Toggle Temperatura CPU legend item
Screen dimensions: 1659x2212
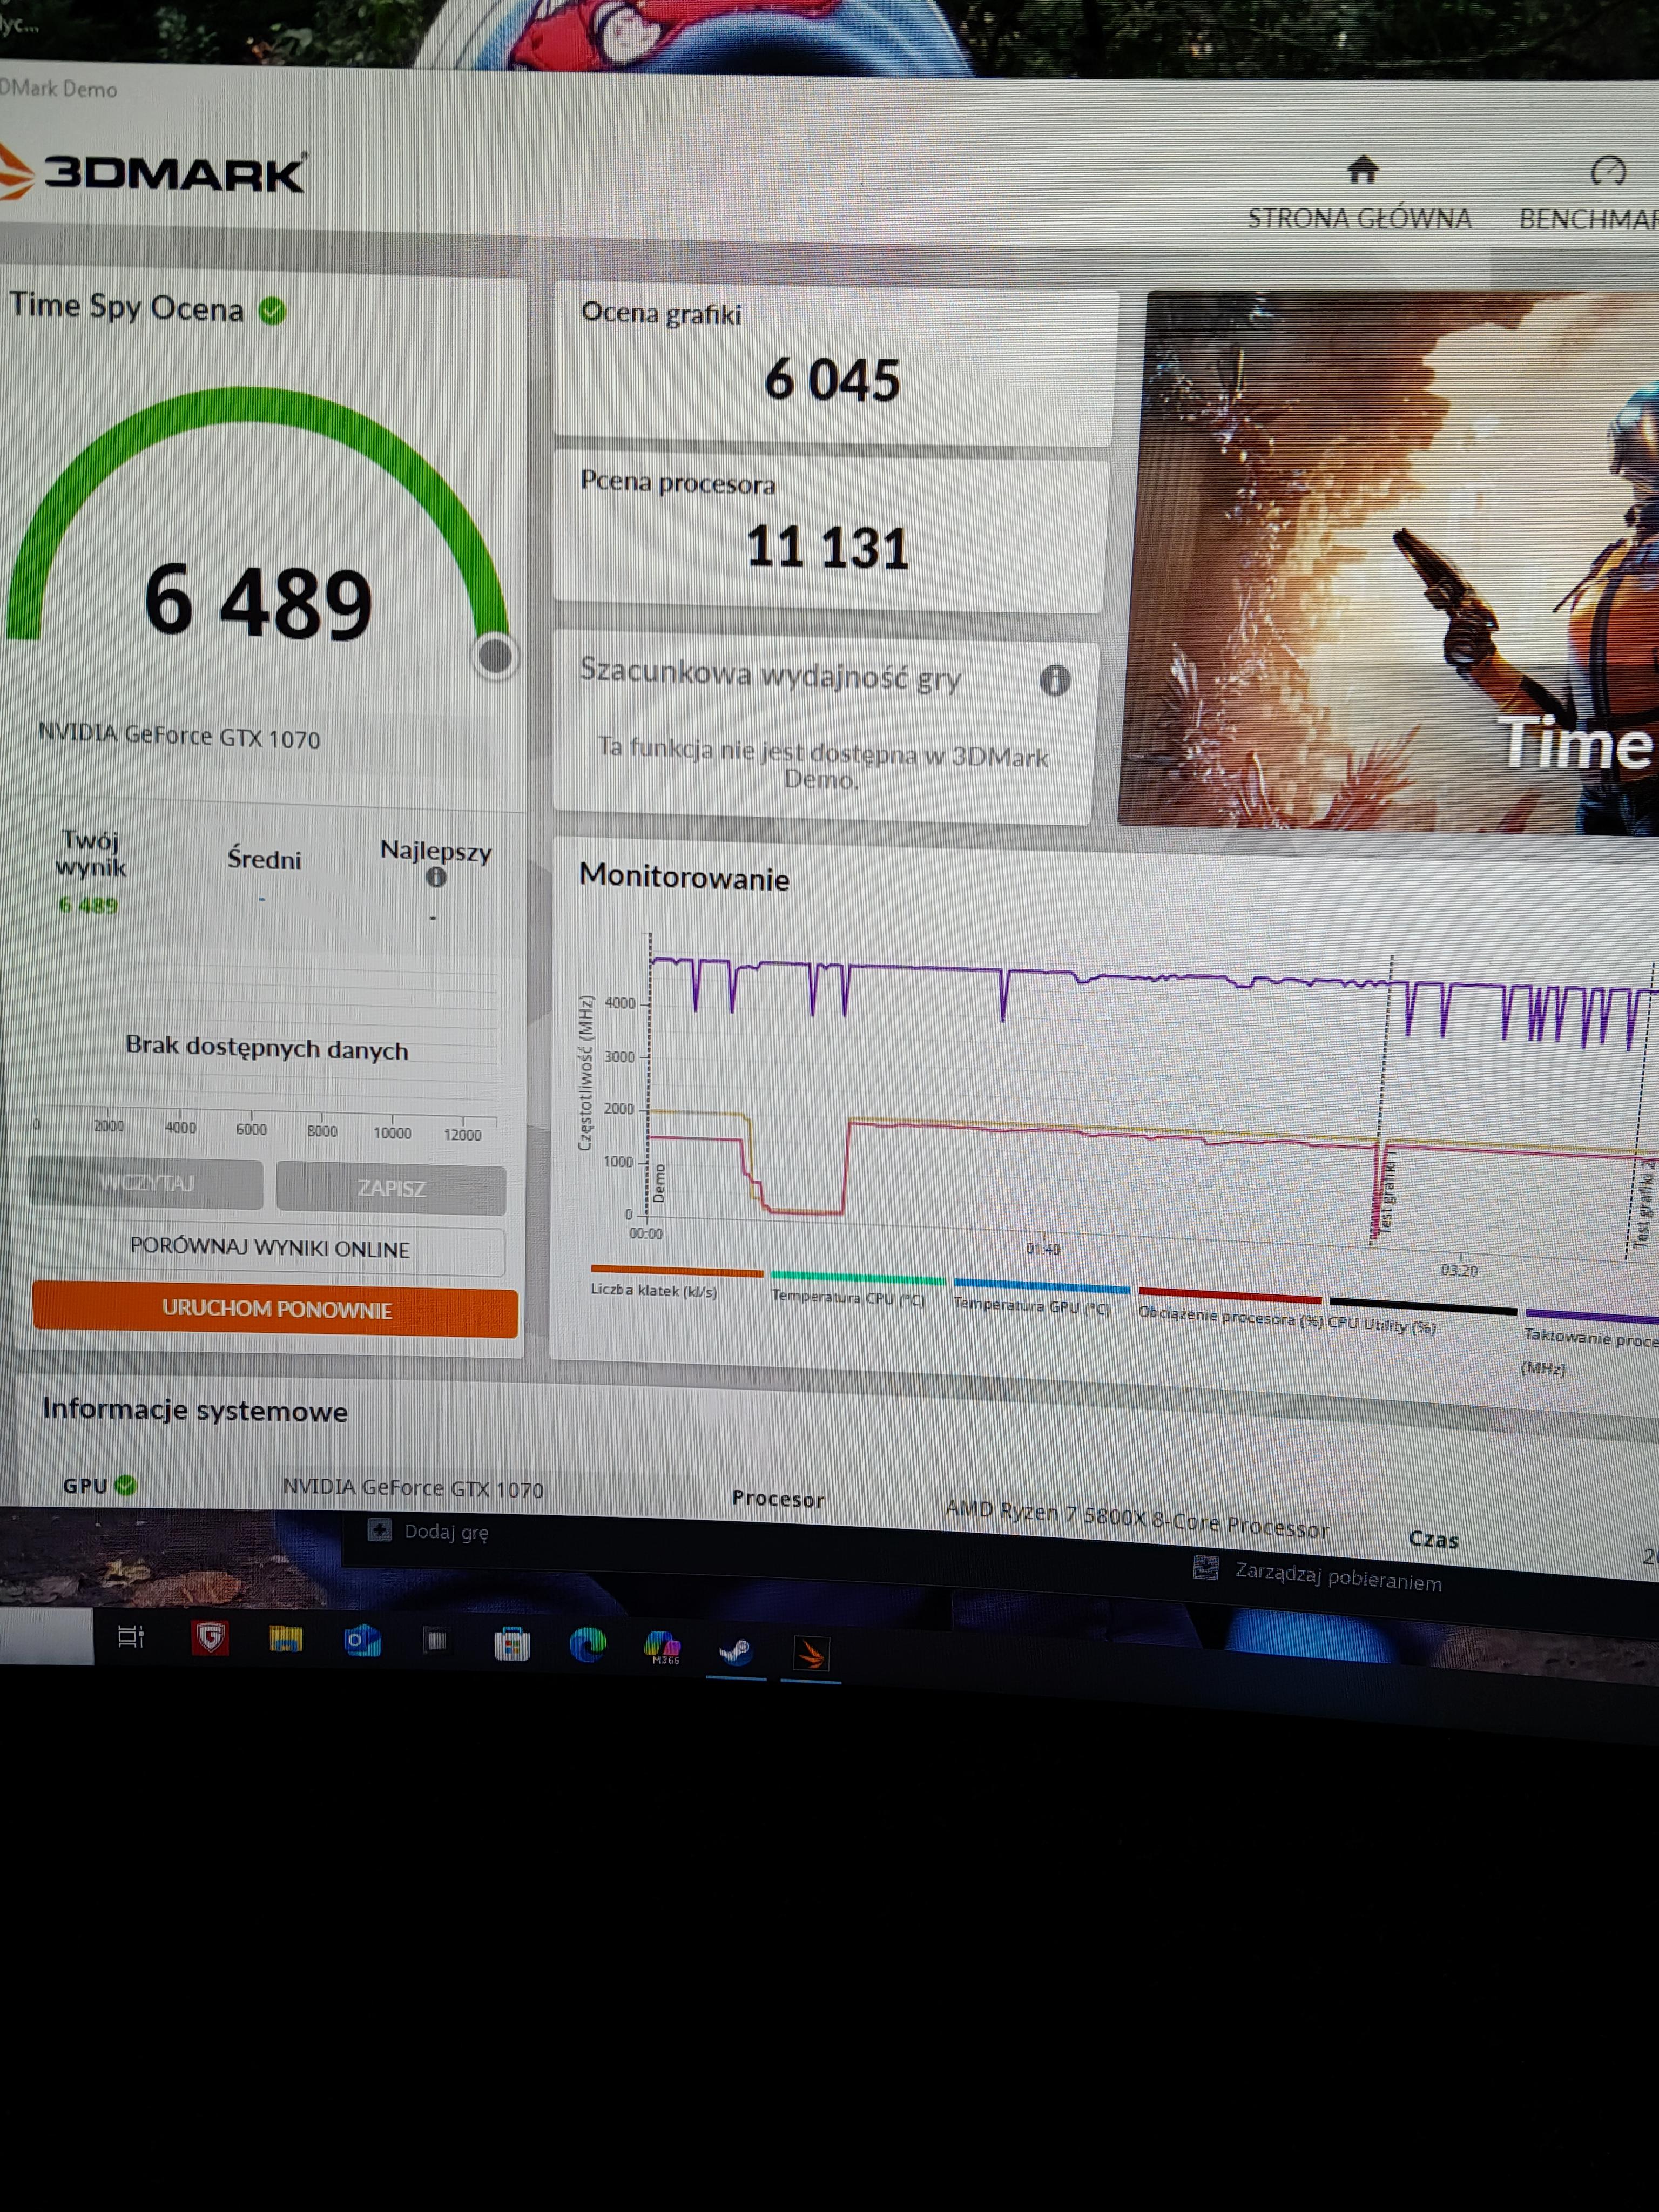point(848,1297)
